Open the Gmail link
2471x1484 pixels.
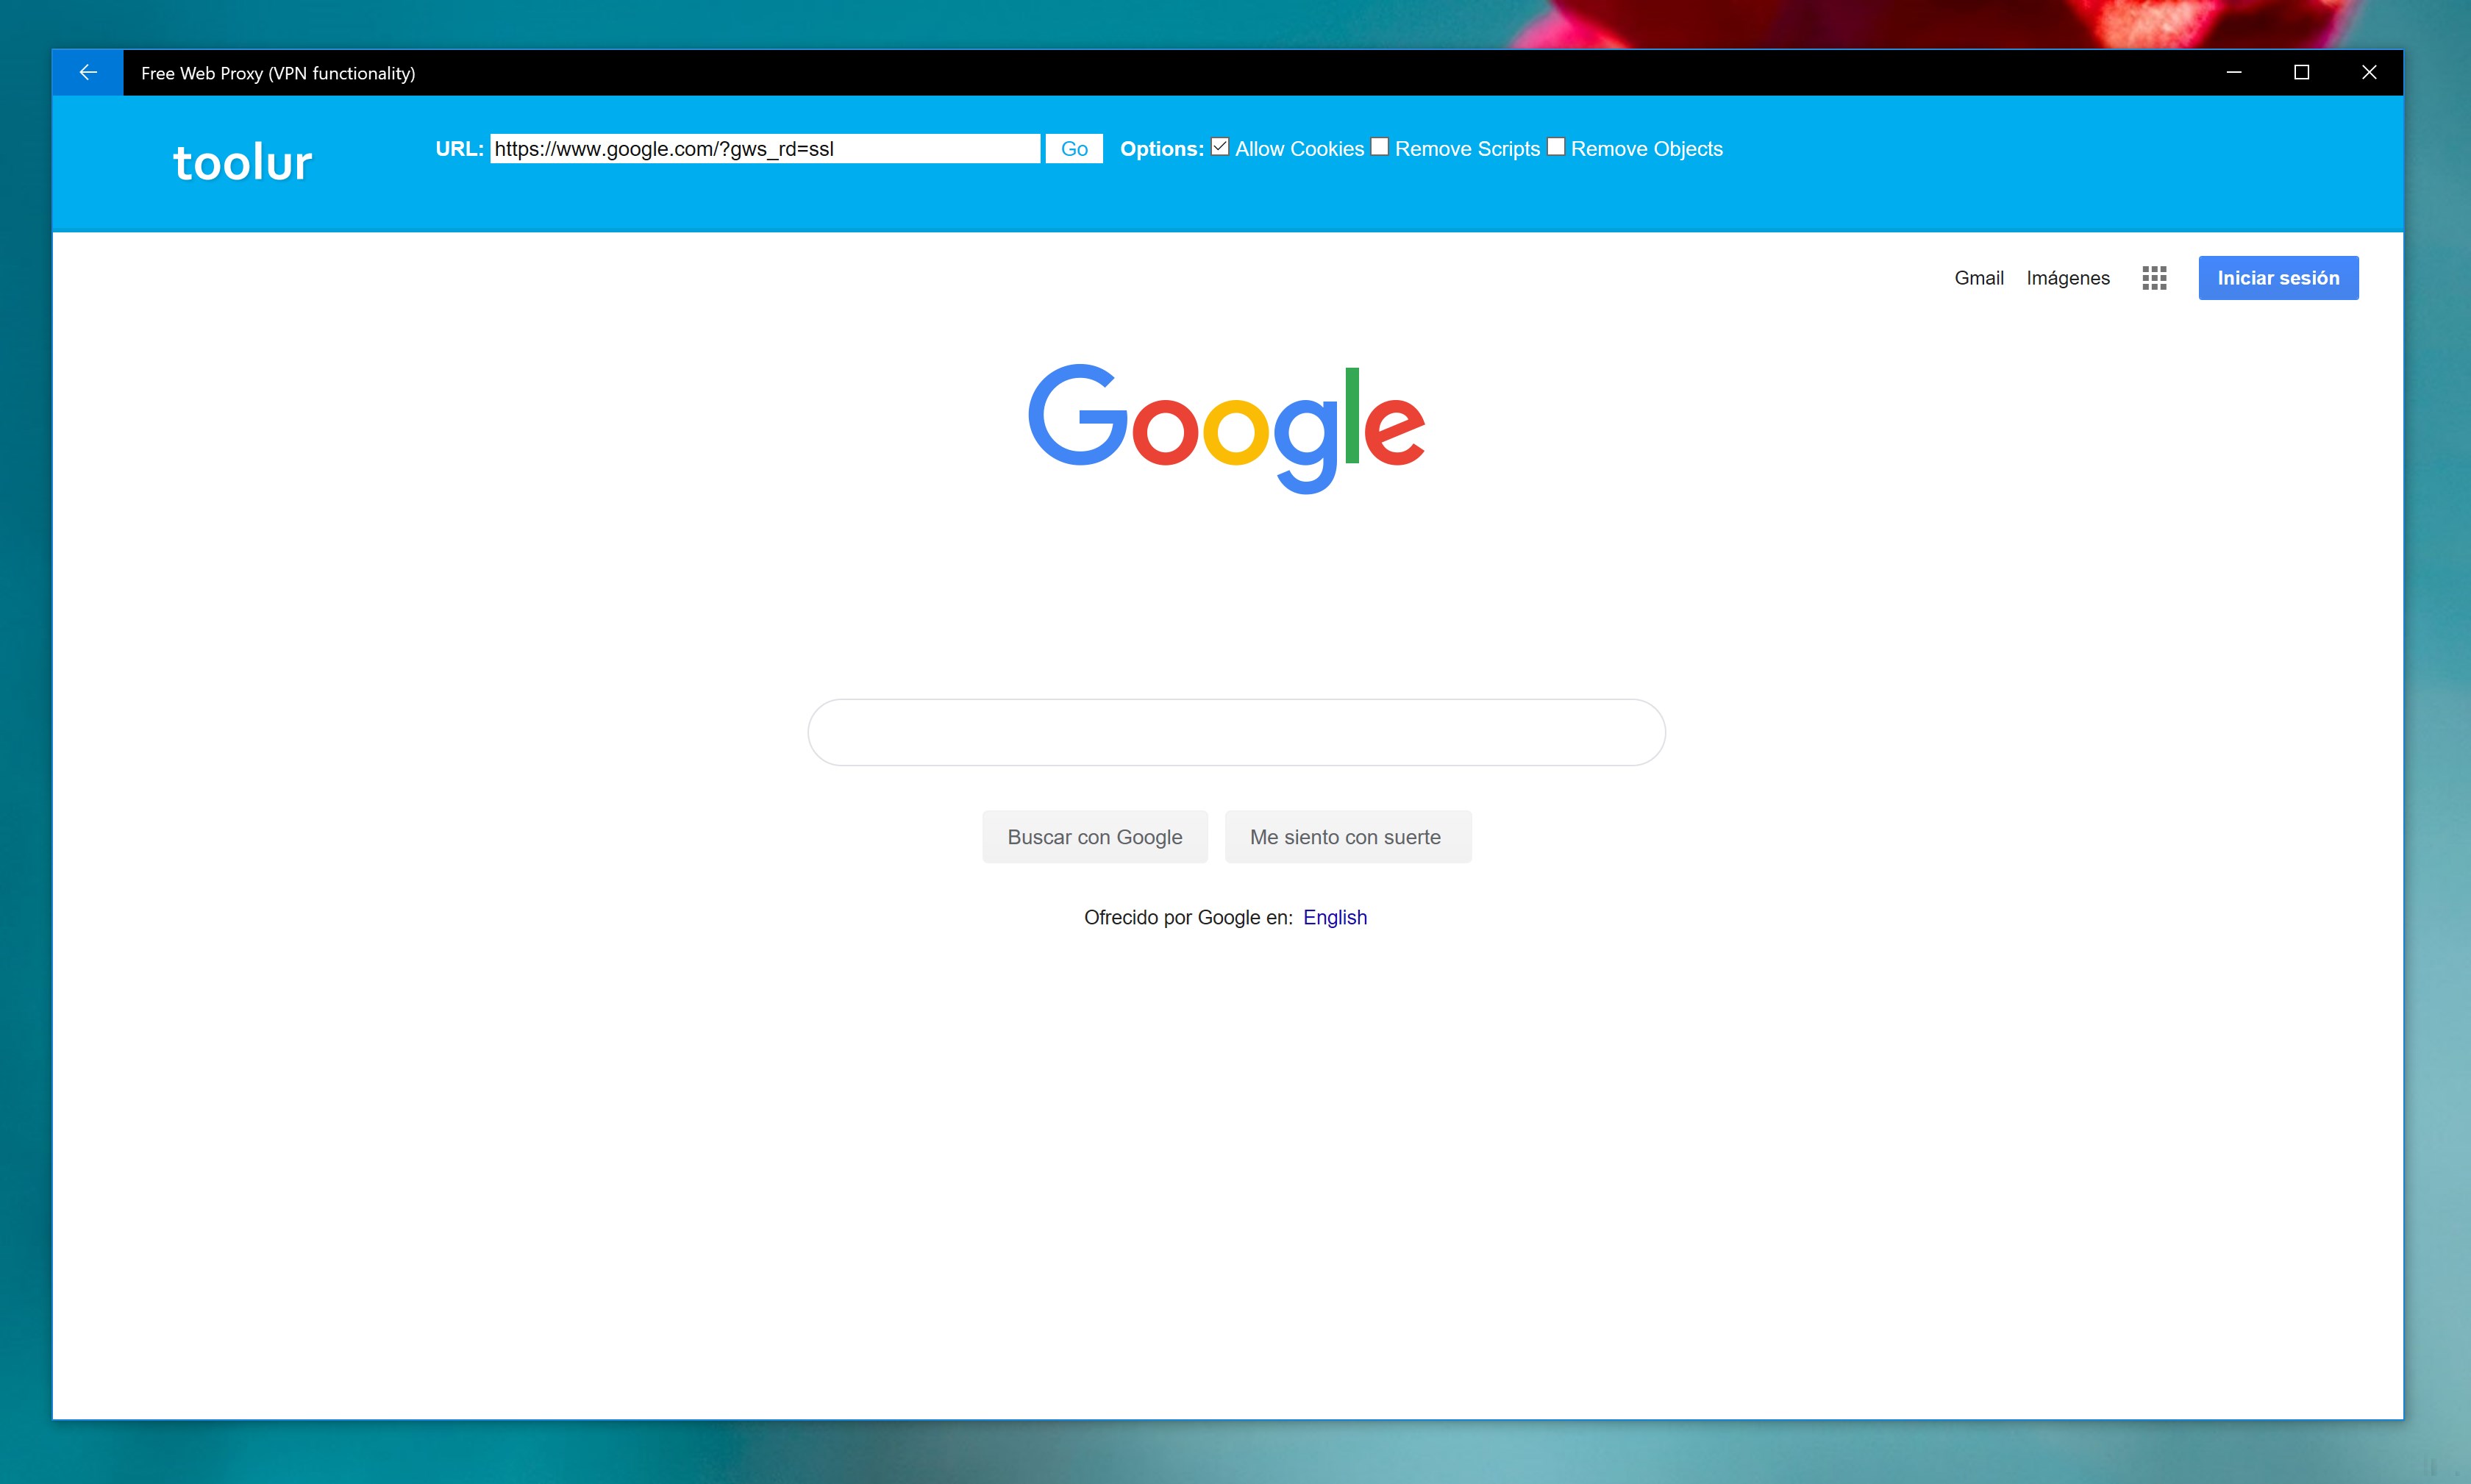[x=1978, y=278]
